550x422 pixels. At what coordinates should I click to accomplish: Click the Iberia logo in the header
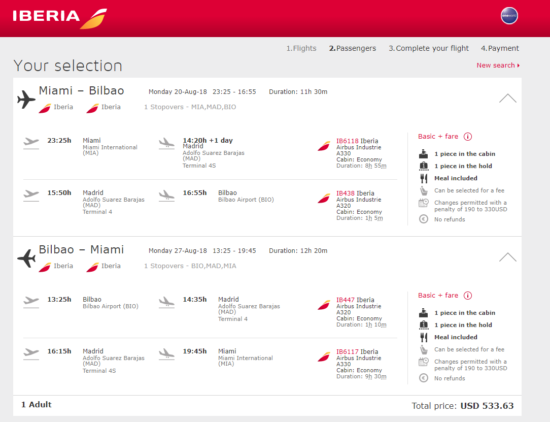(x=60, y=18)
